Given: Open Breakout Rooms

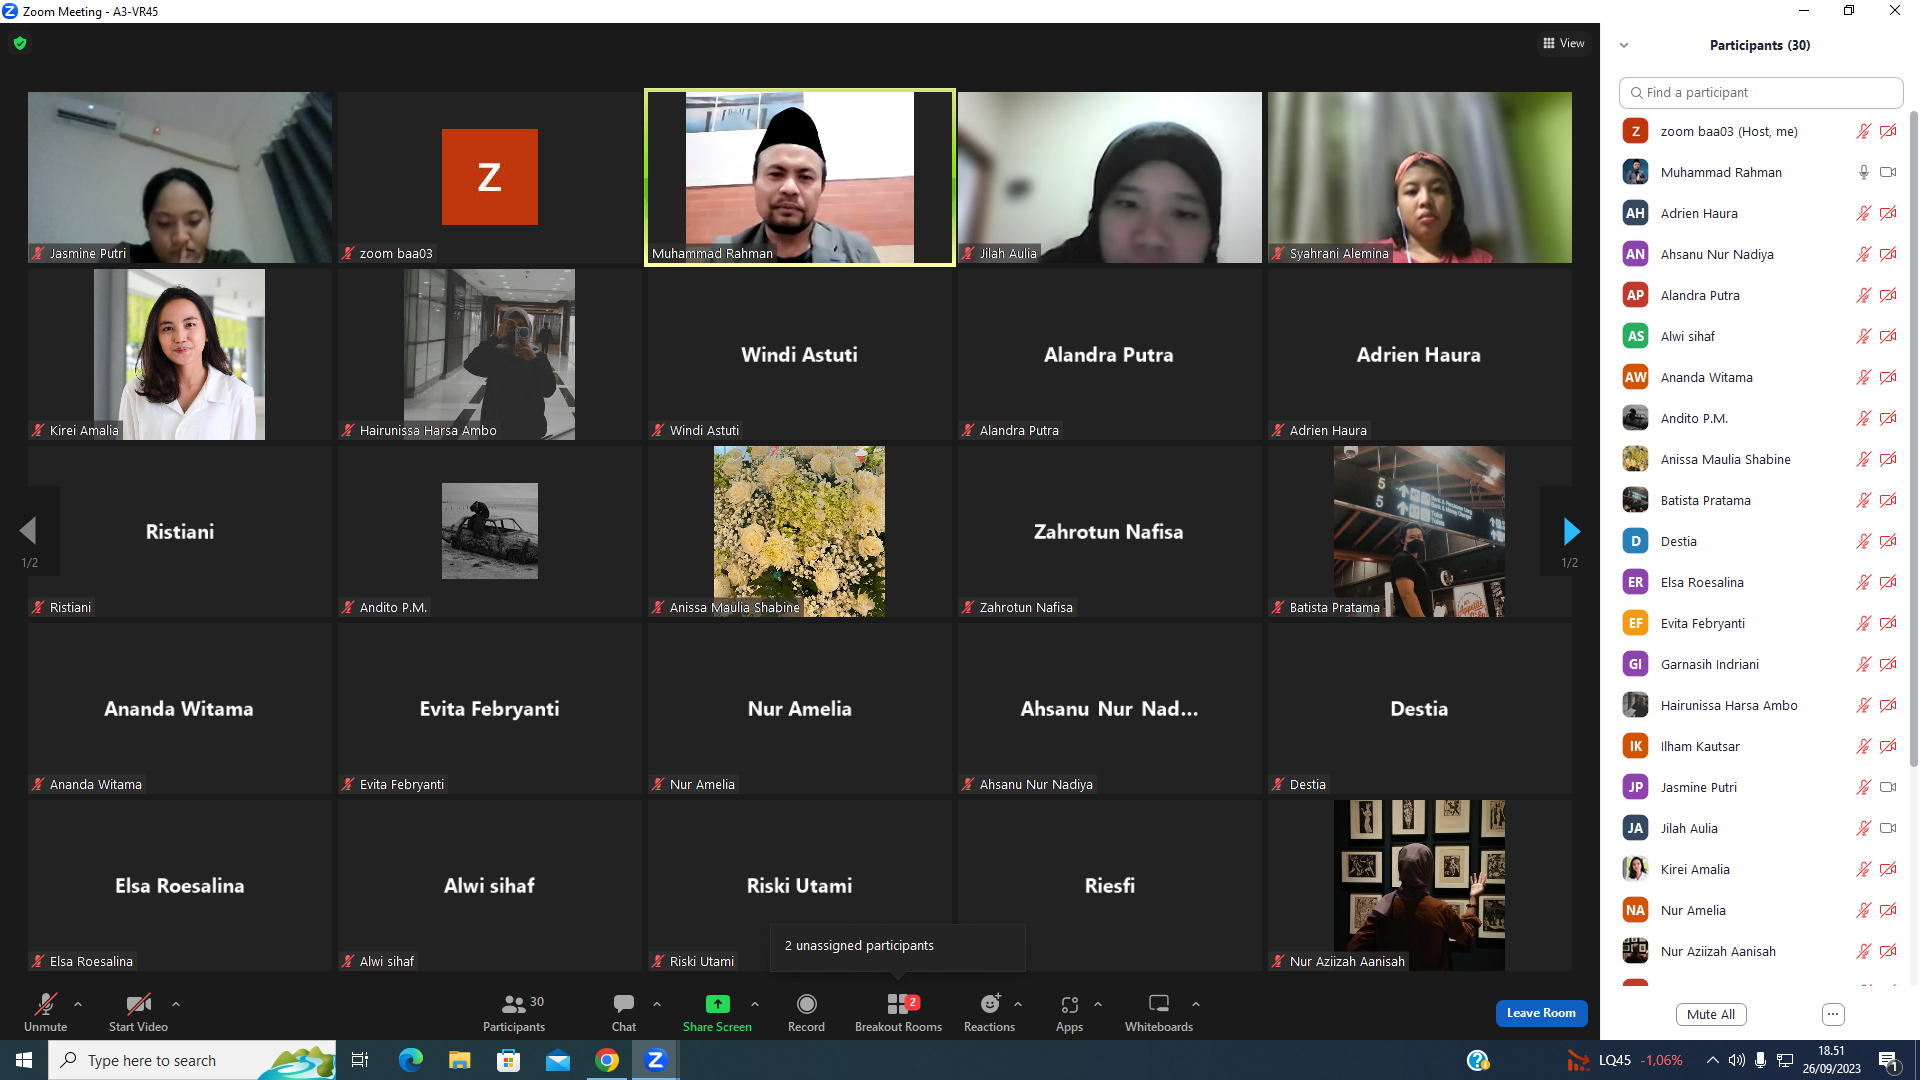Looking at the screenshot, I should click(898, 1012).
